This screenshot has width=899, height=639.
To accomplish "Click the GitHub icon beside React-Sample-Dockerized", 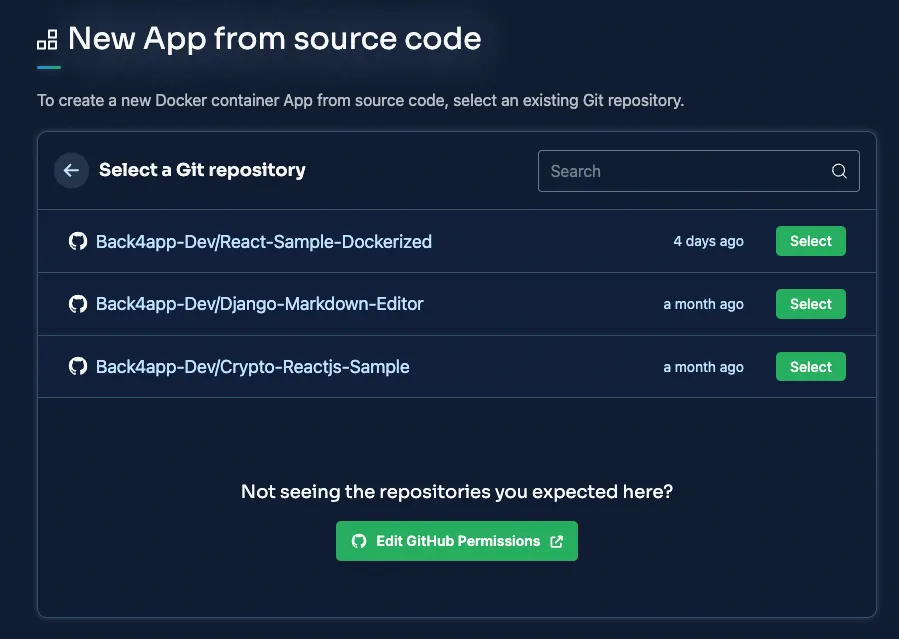I will click(x=78, y=241).
